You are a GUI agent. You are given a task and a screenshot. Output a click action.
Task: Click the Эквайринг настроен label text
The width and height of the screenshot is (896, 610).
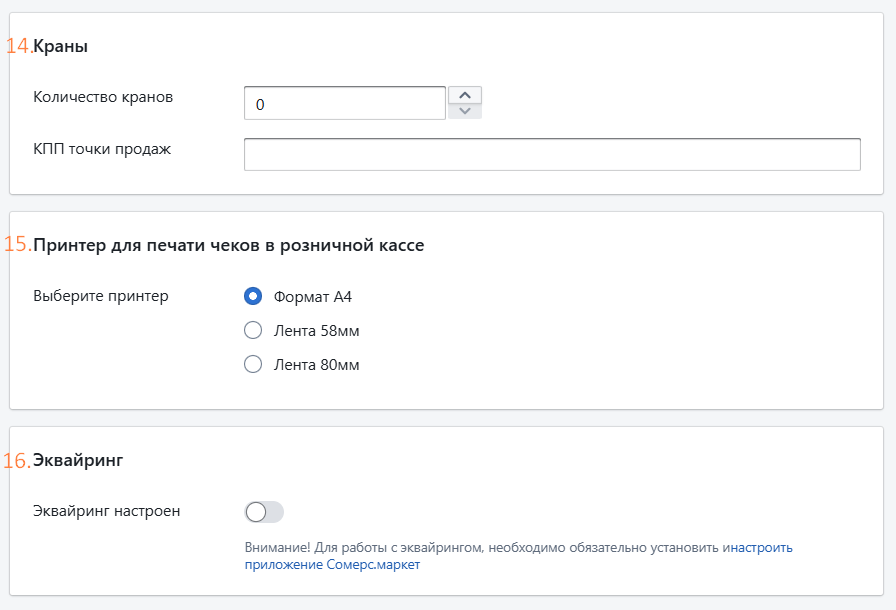point(107,511)
